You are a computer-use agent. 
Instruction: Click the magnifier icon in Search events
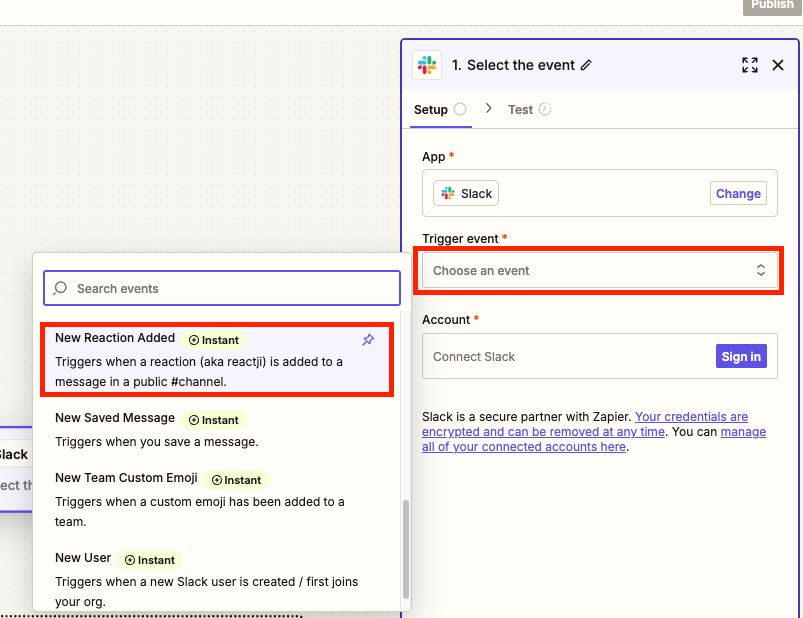tap(60, 288)
